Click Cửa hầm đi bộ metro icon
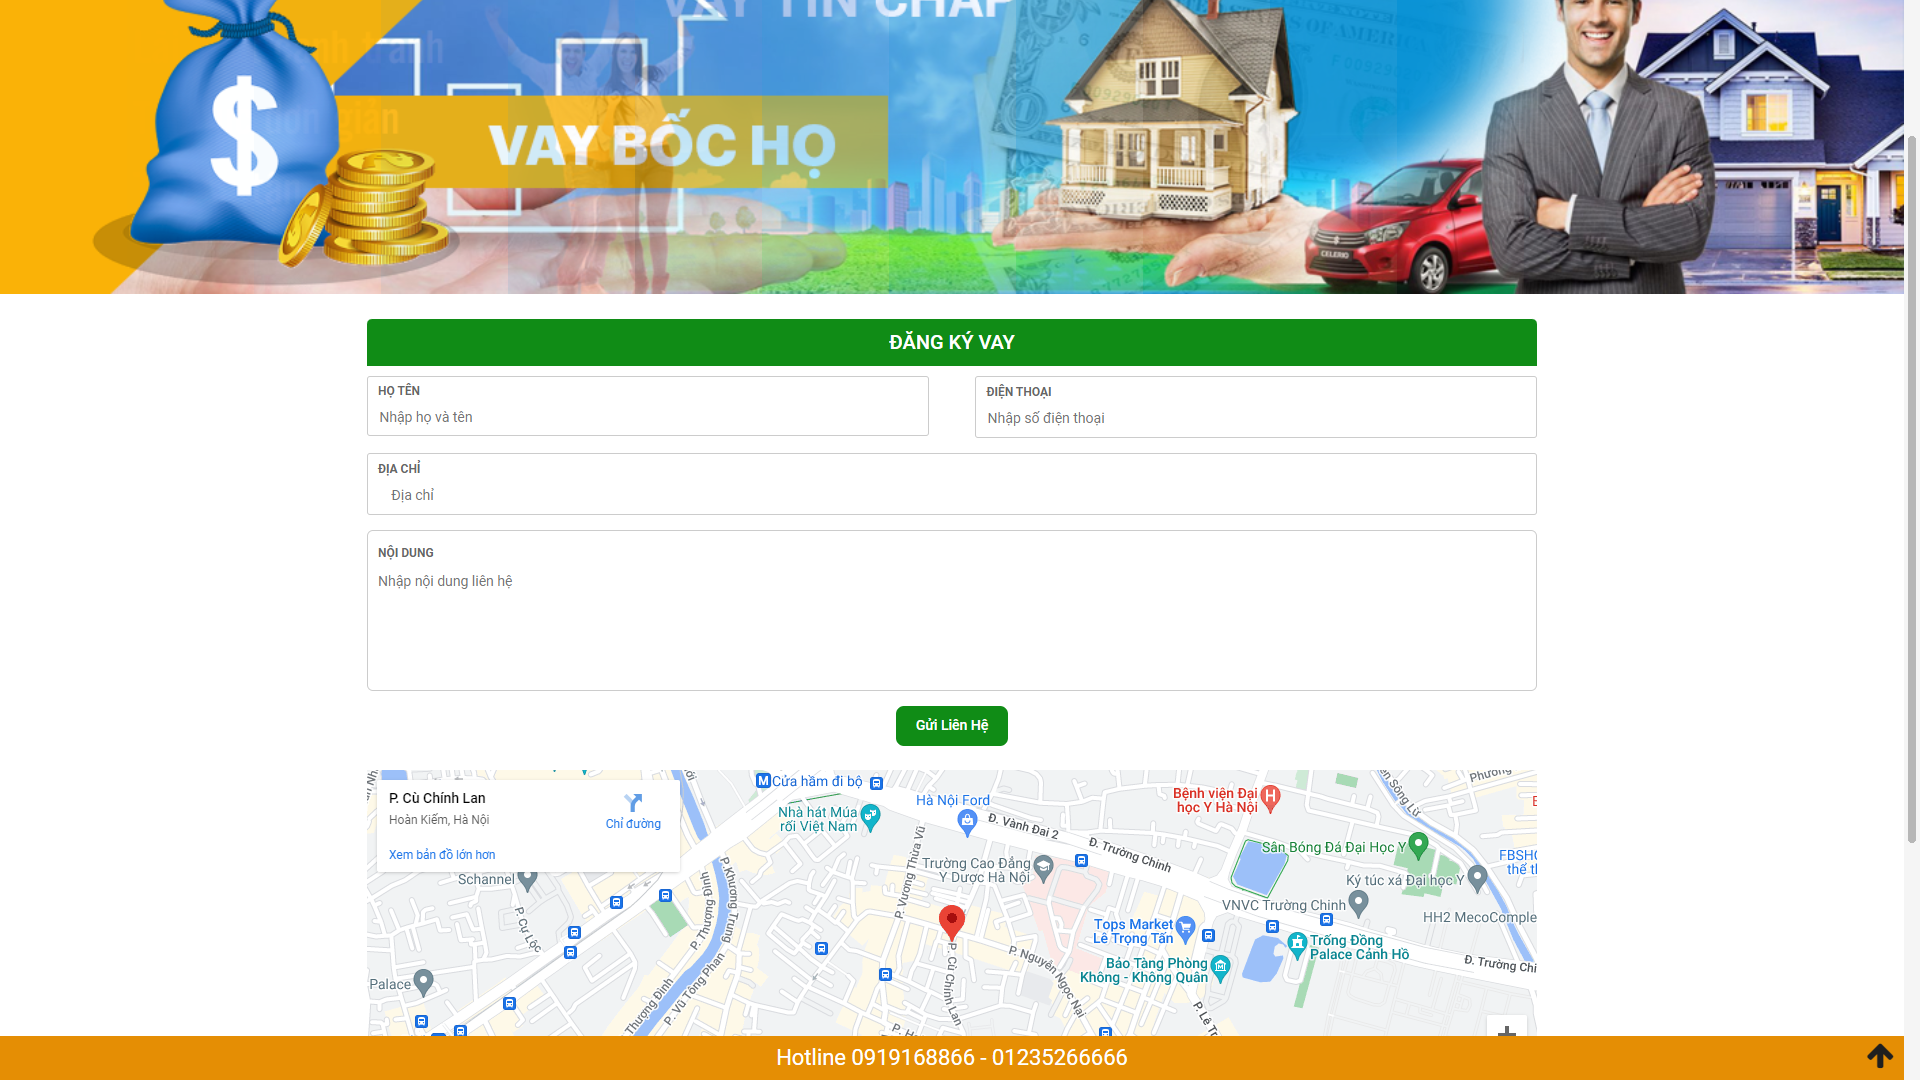The height and width of the screenshot is (1080, 1920). click(x=763, y=780)
